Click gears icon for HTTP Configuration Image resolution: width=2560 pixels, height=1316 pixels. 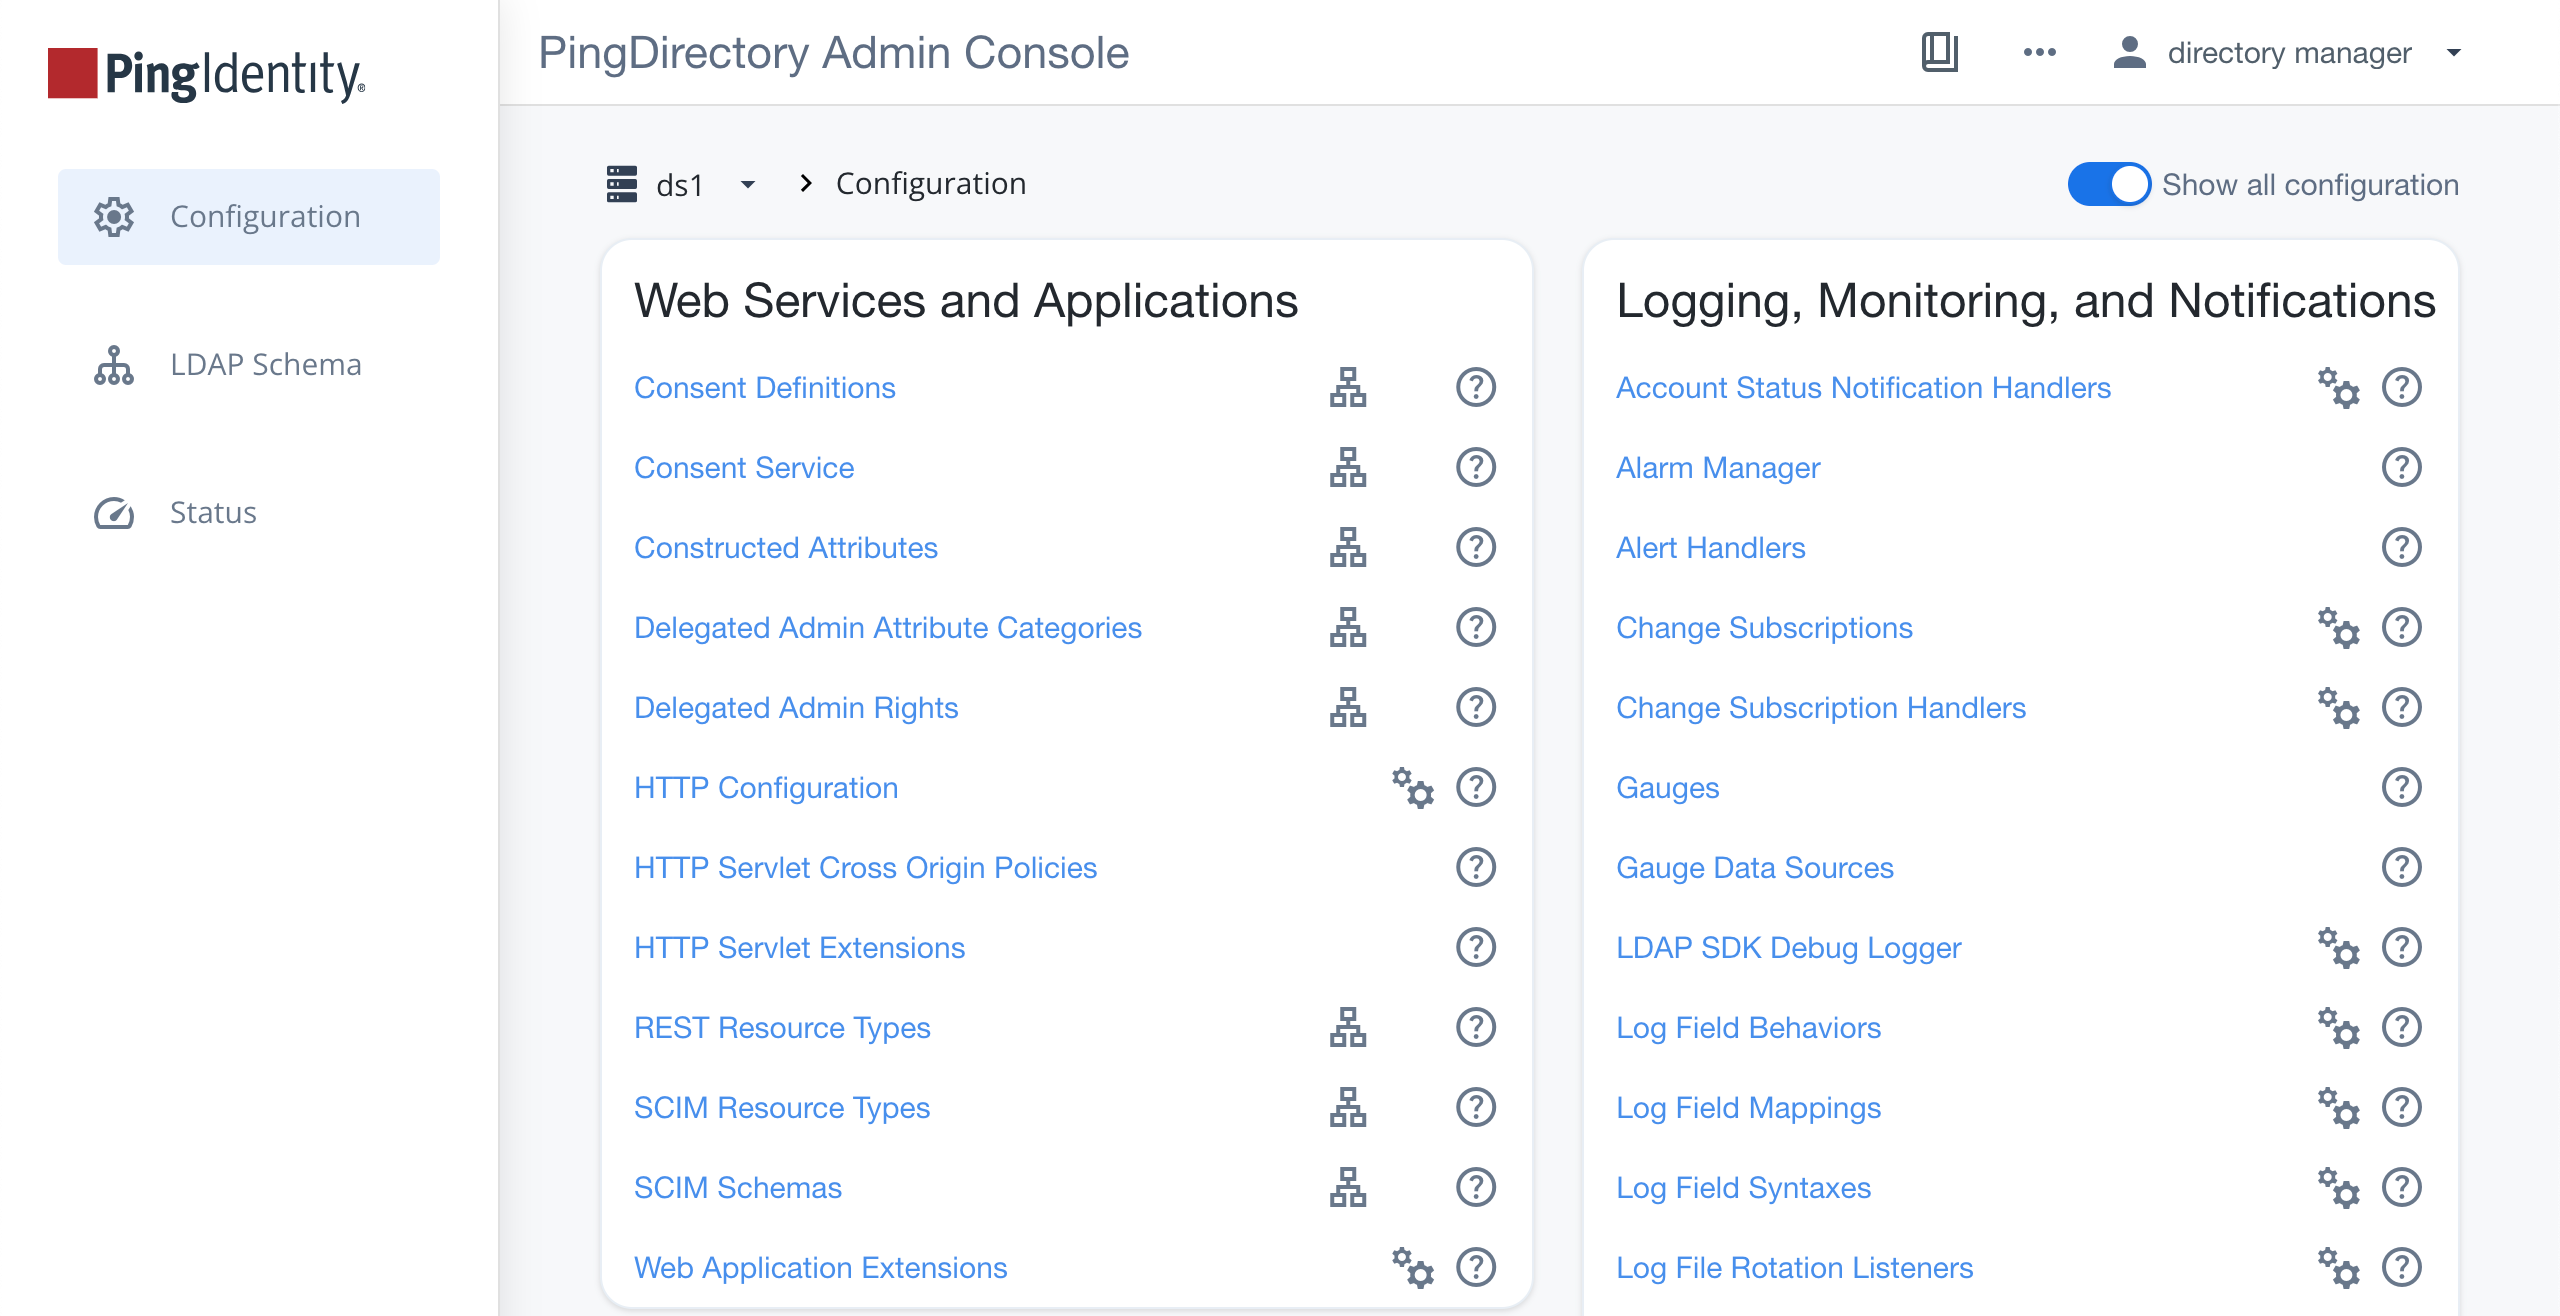(1413, 788)
